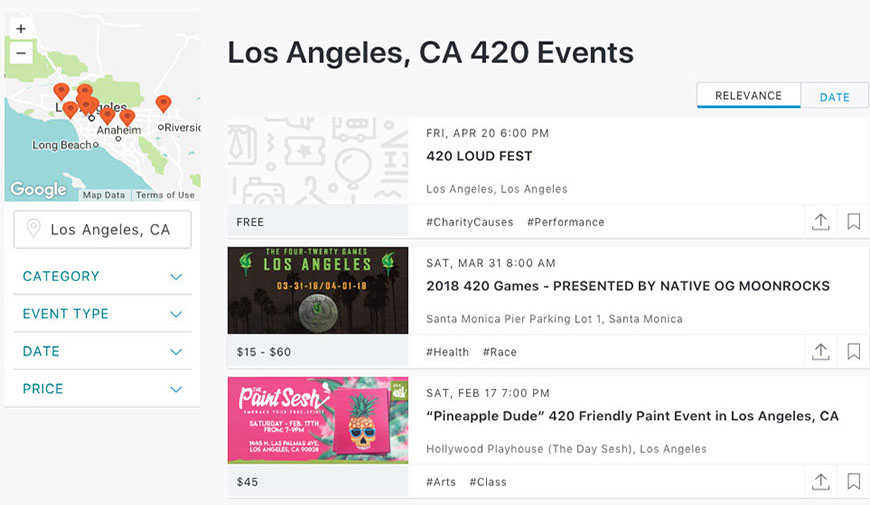Screen dimensions: 870x505
Task: Expand the EVENT TYPE filter
Action: point(102,314)
